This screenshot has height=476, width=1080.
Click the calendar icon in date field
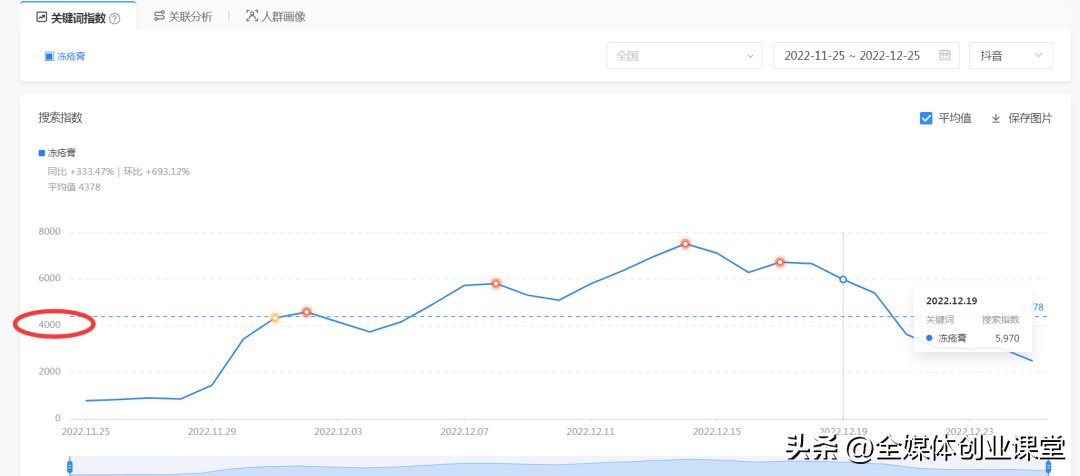click(944, 56)
